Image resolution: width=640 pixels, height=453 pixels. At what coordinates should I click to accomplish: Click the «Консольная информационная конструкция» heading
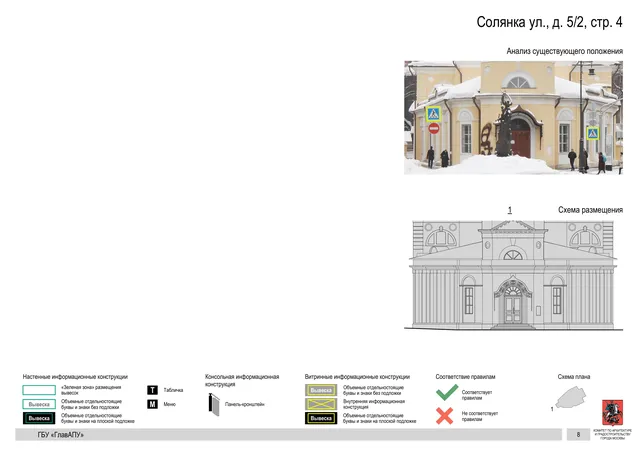click(x=242, y=380)
